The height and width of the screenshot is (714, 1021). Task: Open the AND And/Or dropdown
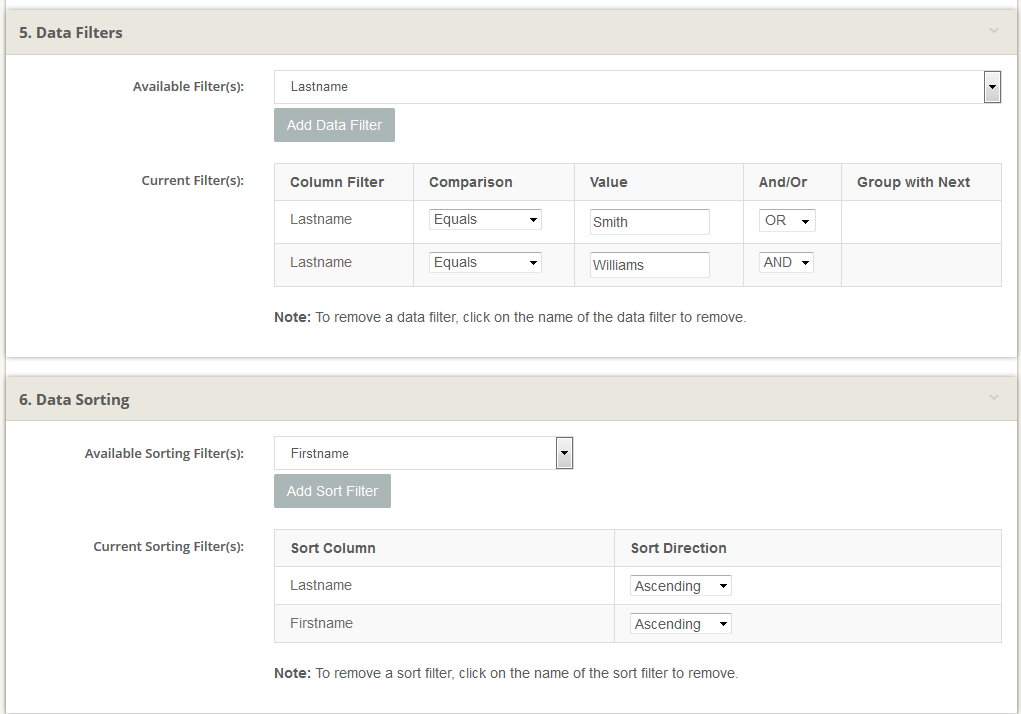787,263
